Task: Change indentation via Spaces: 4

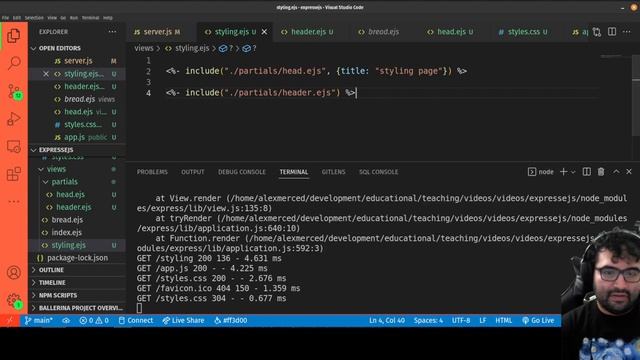Action: [428, 320]
